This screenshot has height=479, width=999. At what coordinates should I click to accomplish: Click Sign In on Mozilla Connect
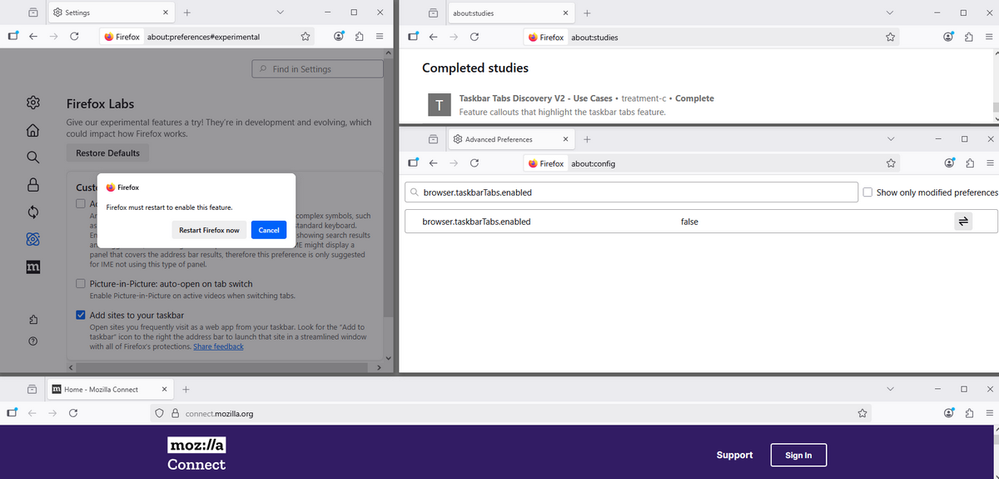click(x=798, y=455)
